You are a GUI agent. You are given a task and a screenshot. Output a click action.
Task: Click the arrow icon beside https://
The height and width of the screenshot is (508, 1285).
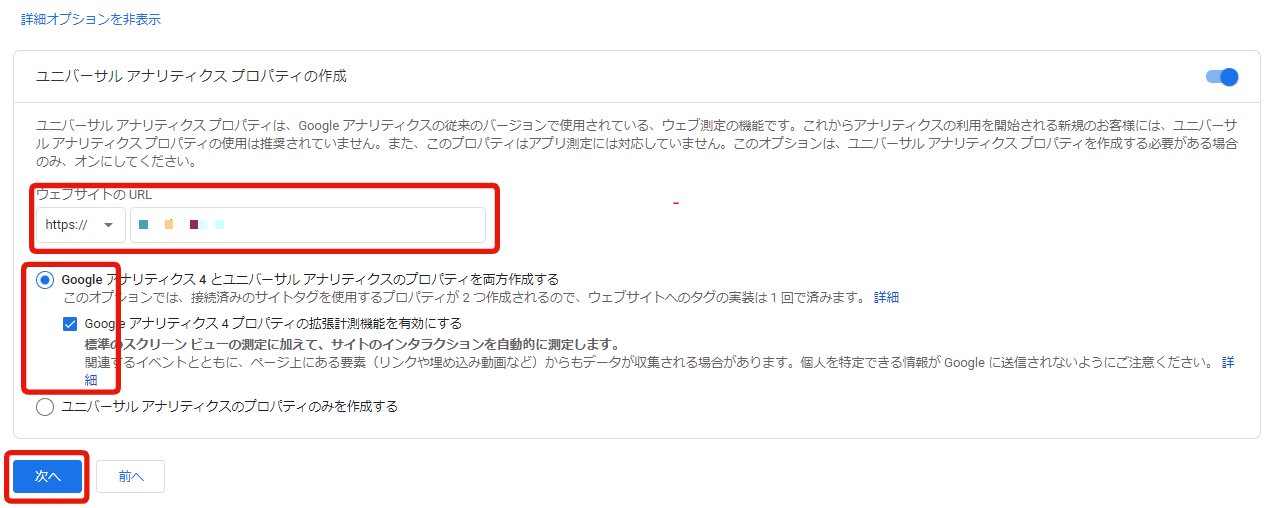pos(108,225)
